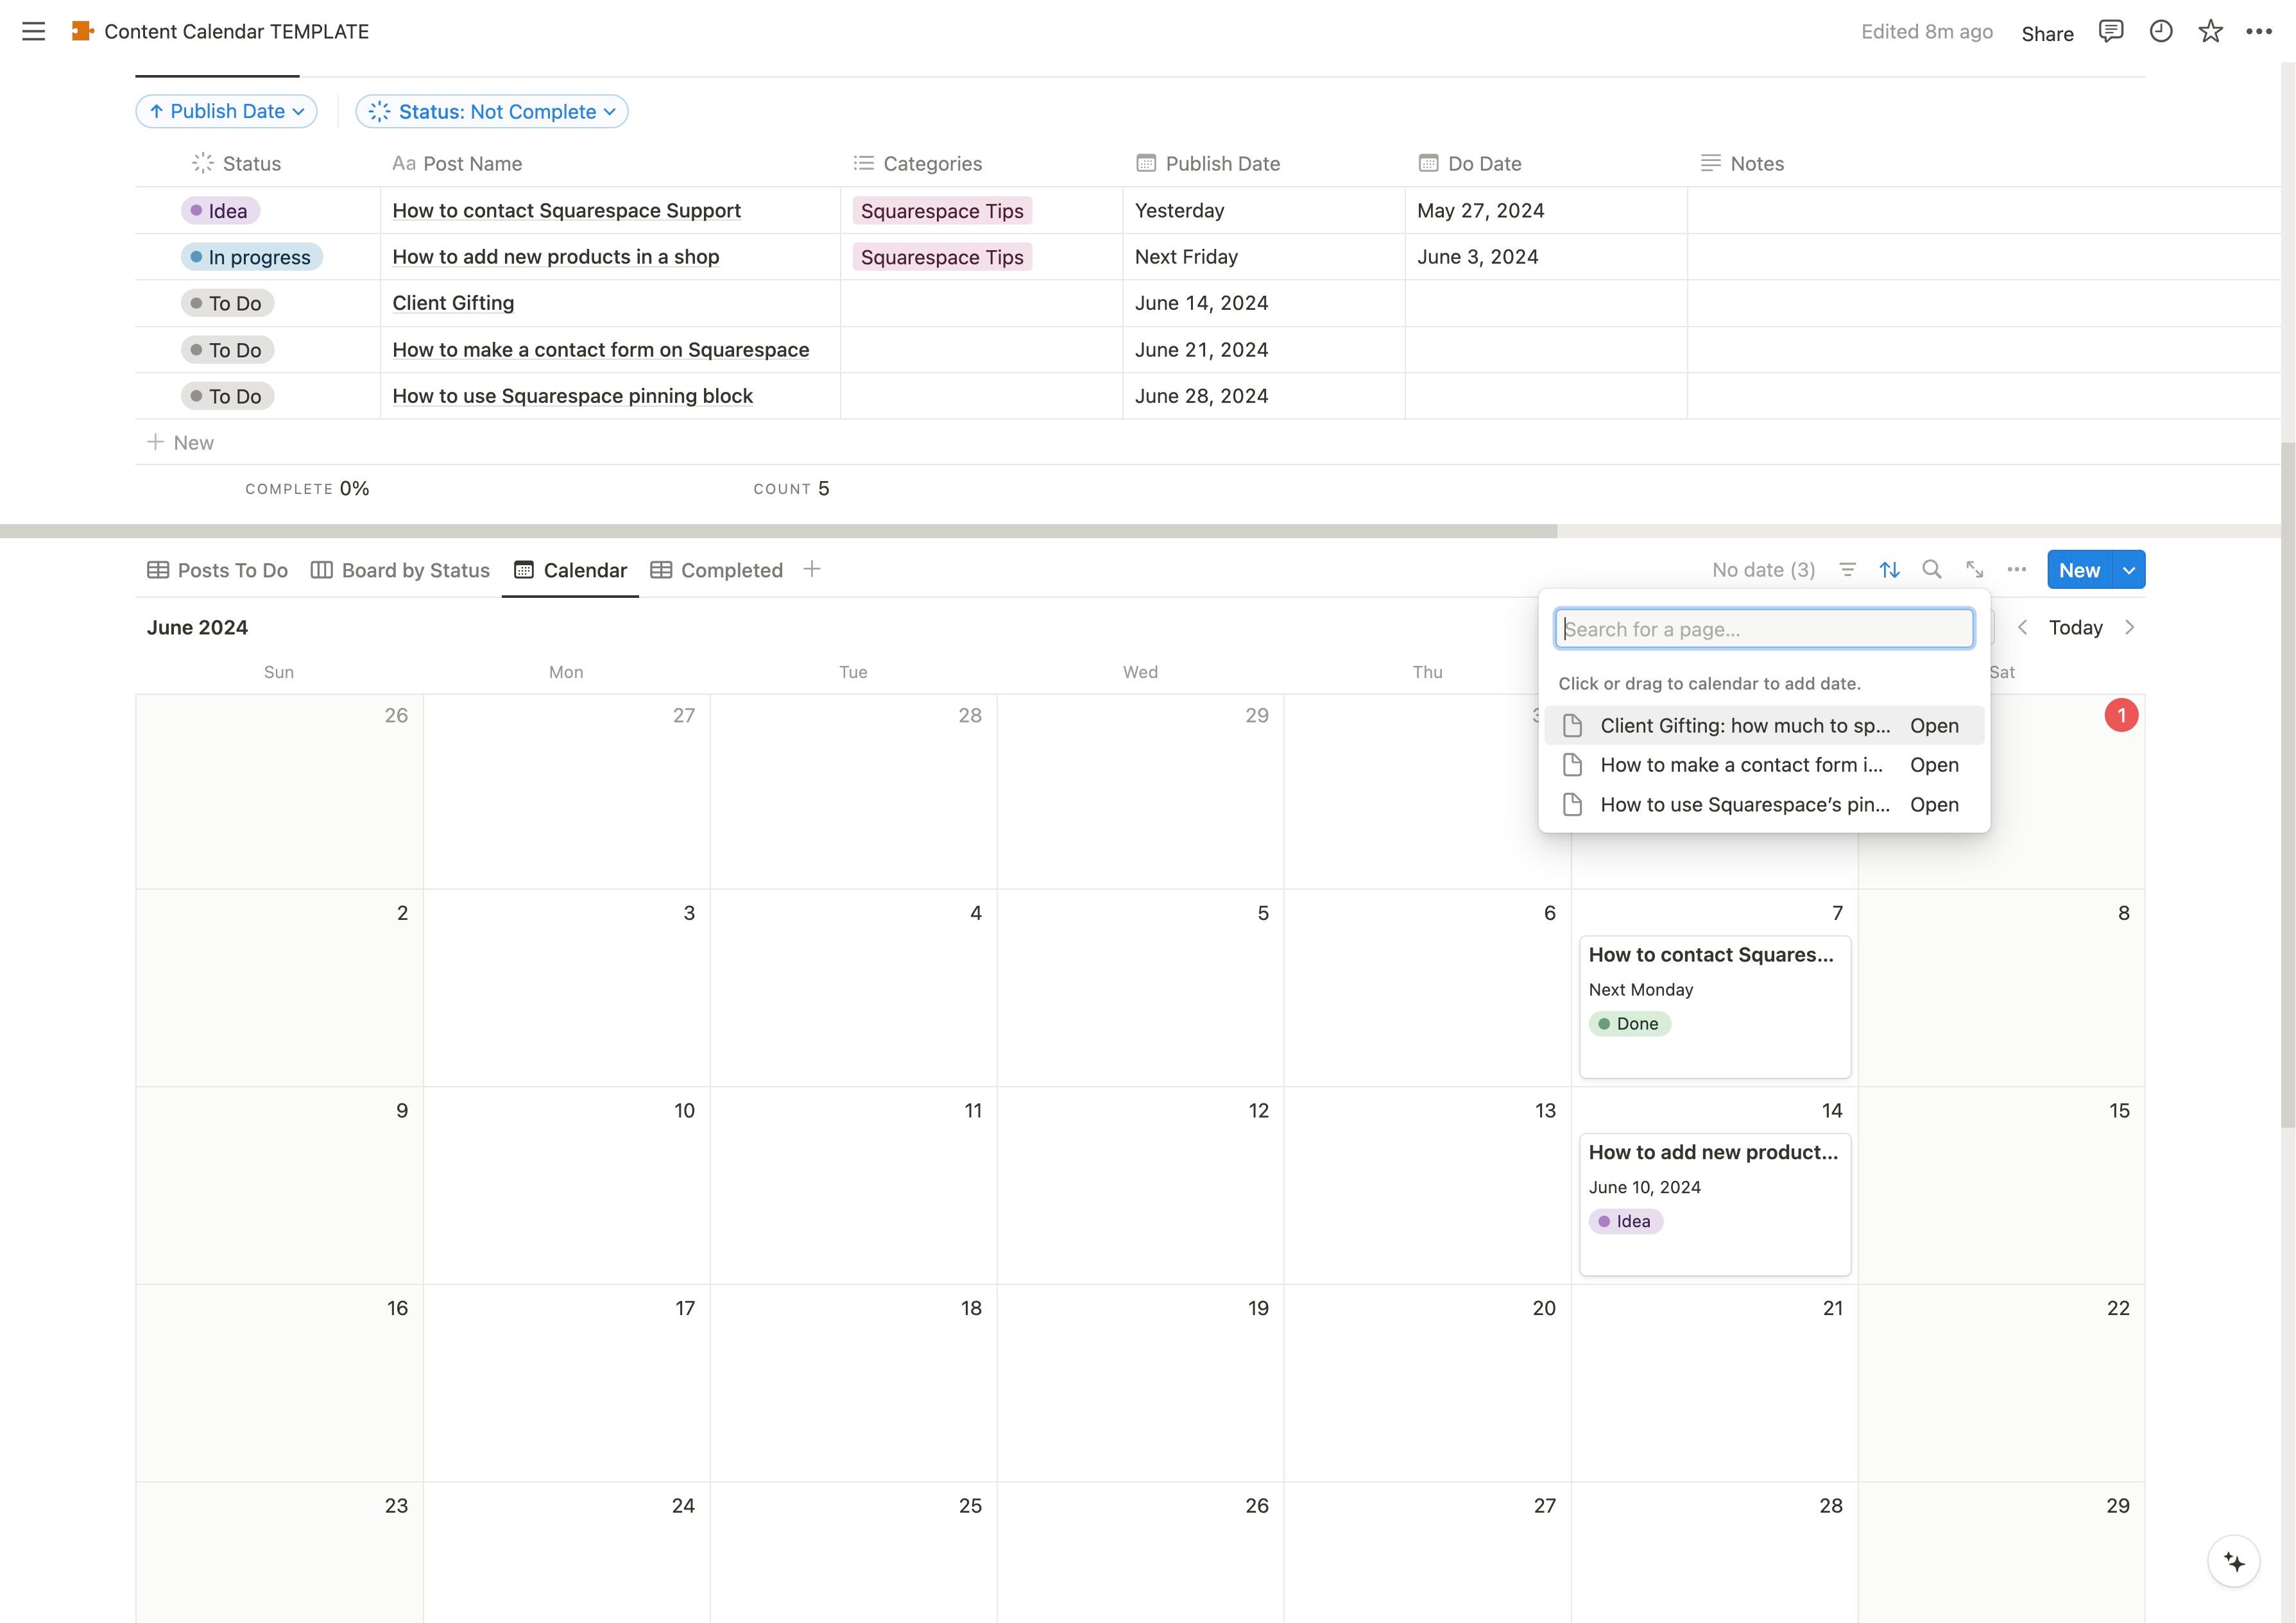Open the calendar sort arrows icon
The image size is (2296, 1623).
point(1889,570)
